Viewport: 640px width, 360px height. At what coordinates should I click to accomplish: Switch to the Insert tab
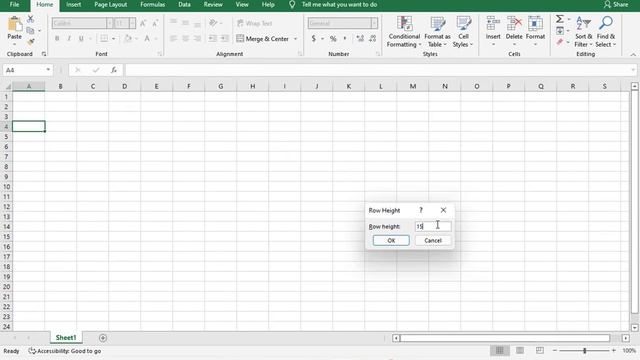73,4
